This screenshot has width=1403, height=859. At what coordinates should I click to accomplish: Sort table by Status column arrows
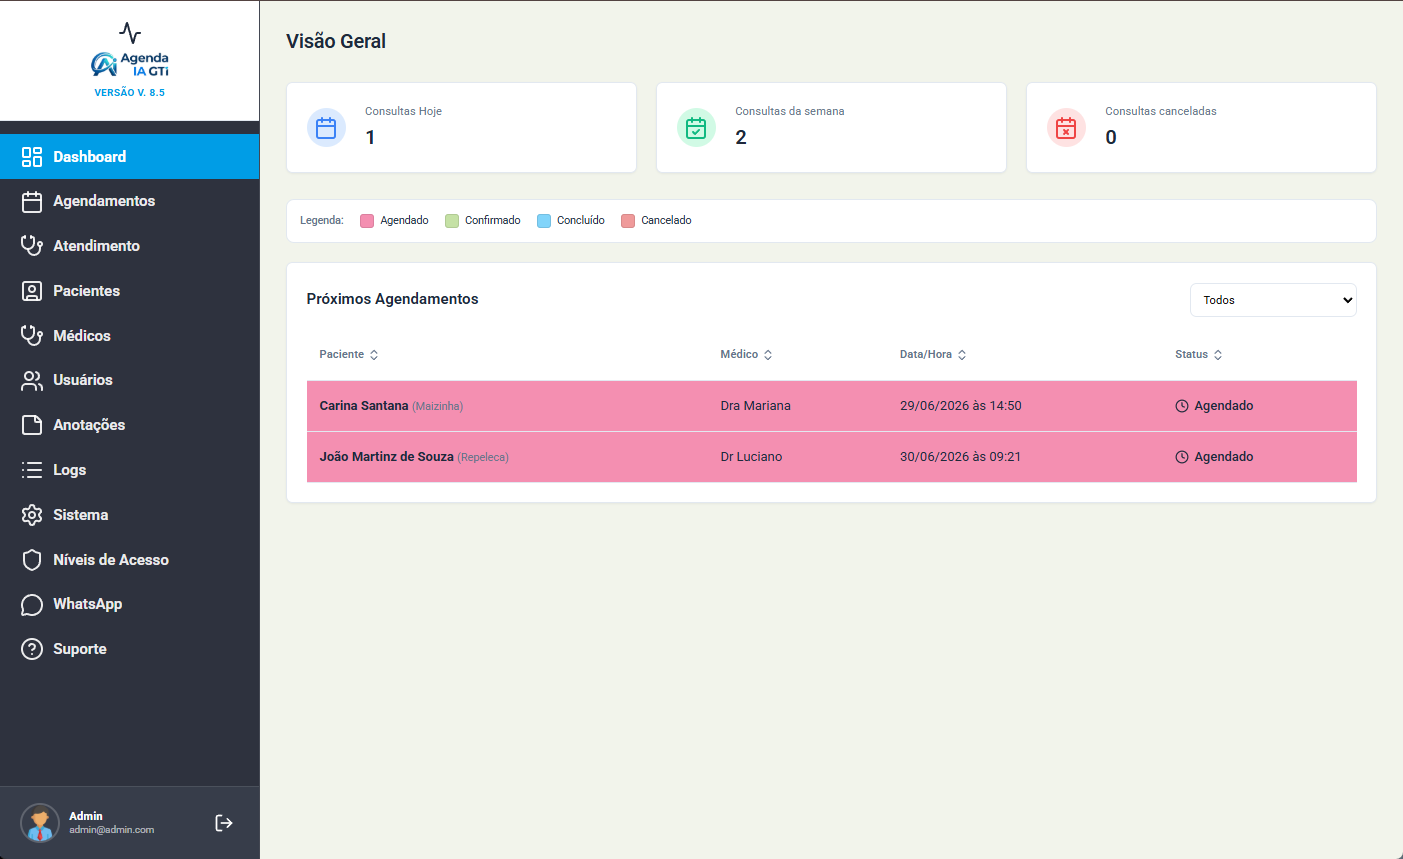[x=1218, y=355]
